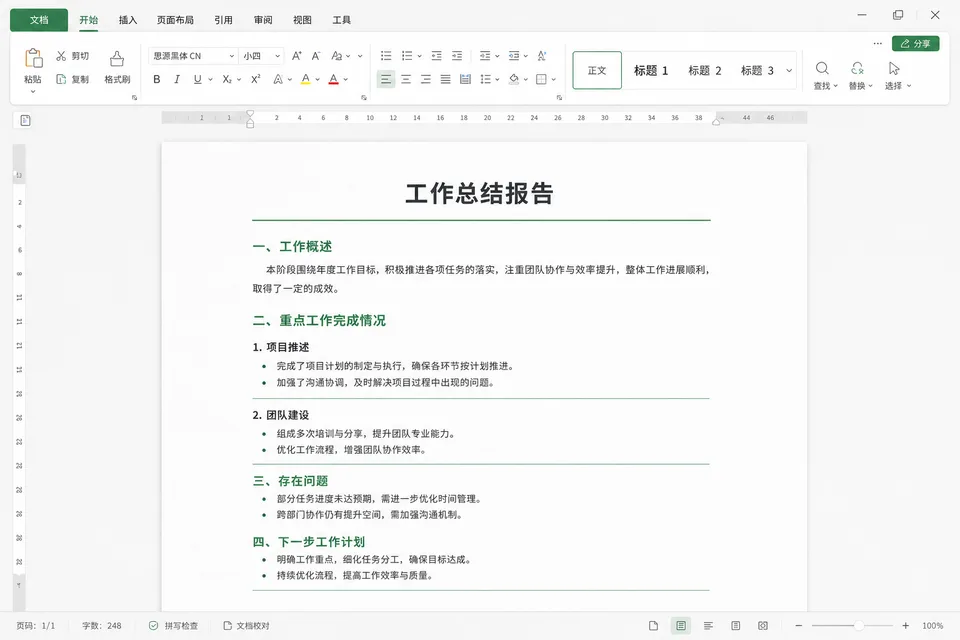This screenshot has height=640, width=960.
Task: Click the green 分享 share button
Action: pos(915,43)
